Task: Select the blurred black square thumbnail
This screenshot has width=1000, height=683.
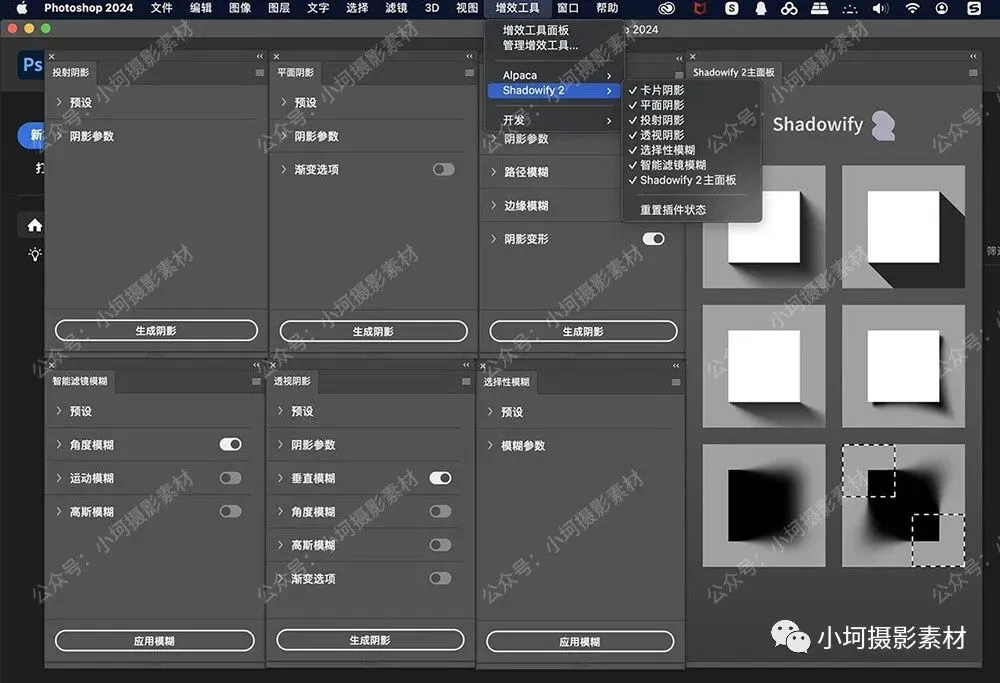Action: [x=764, y=506]
